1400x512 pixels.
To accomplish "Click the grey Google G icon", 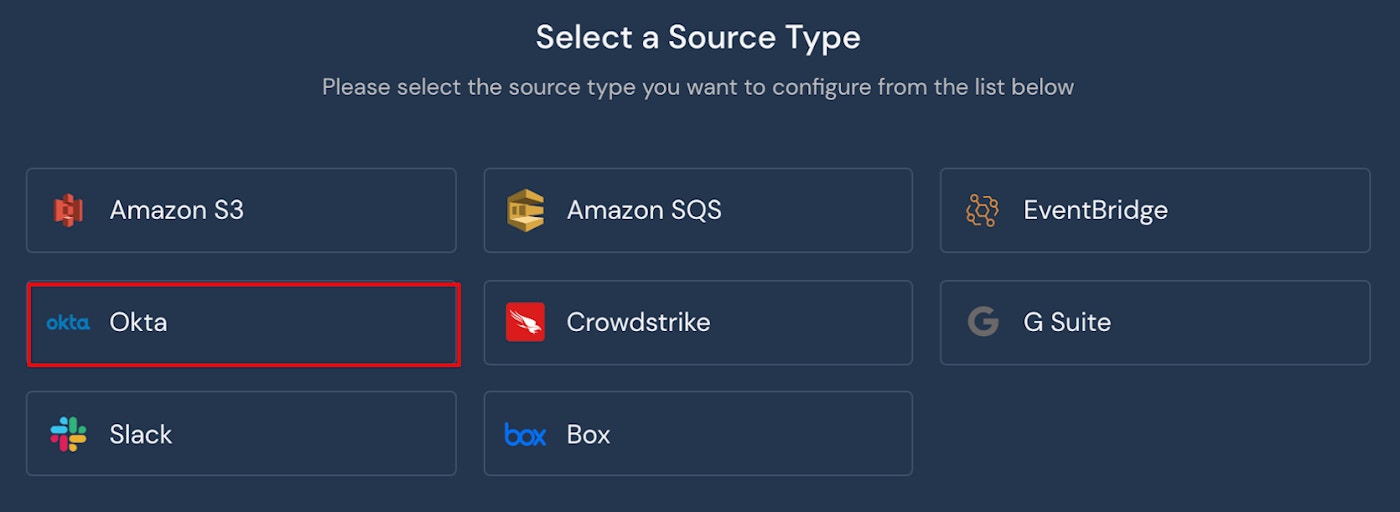I will tap(982, 322).
